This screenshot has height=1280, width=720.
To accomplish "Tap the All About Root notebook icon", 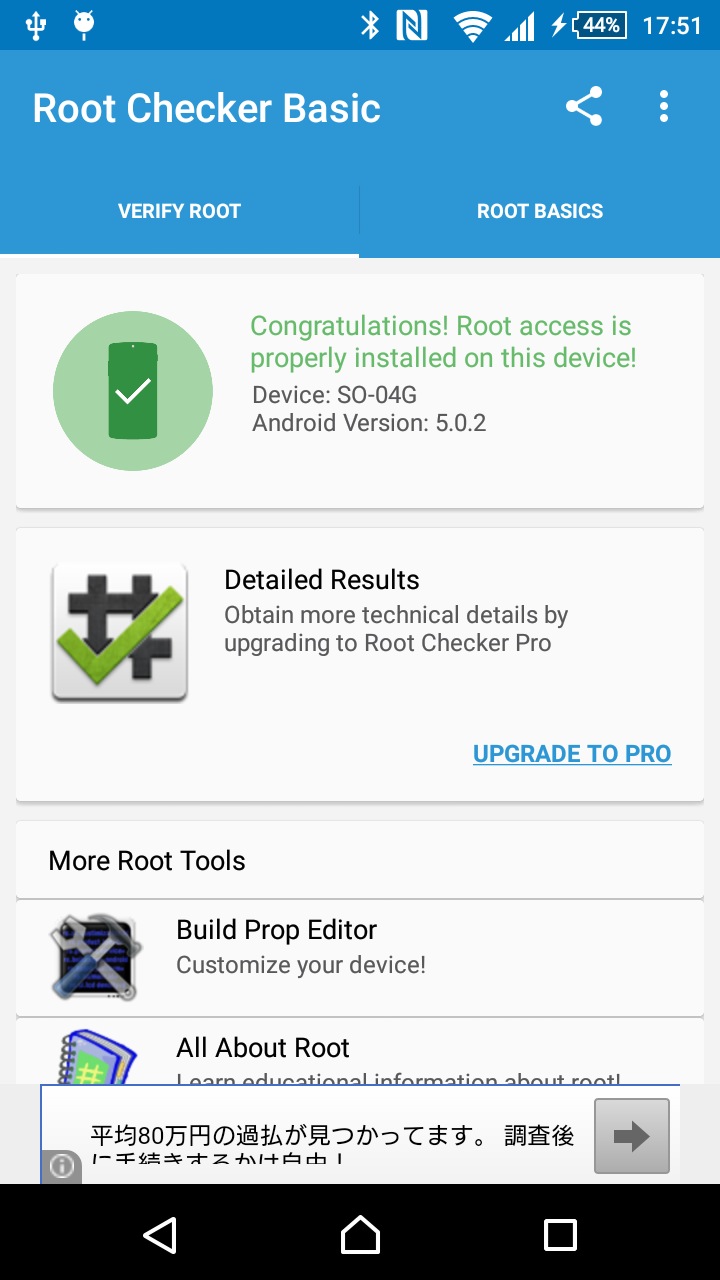I will [x=94, y=1057].
